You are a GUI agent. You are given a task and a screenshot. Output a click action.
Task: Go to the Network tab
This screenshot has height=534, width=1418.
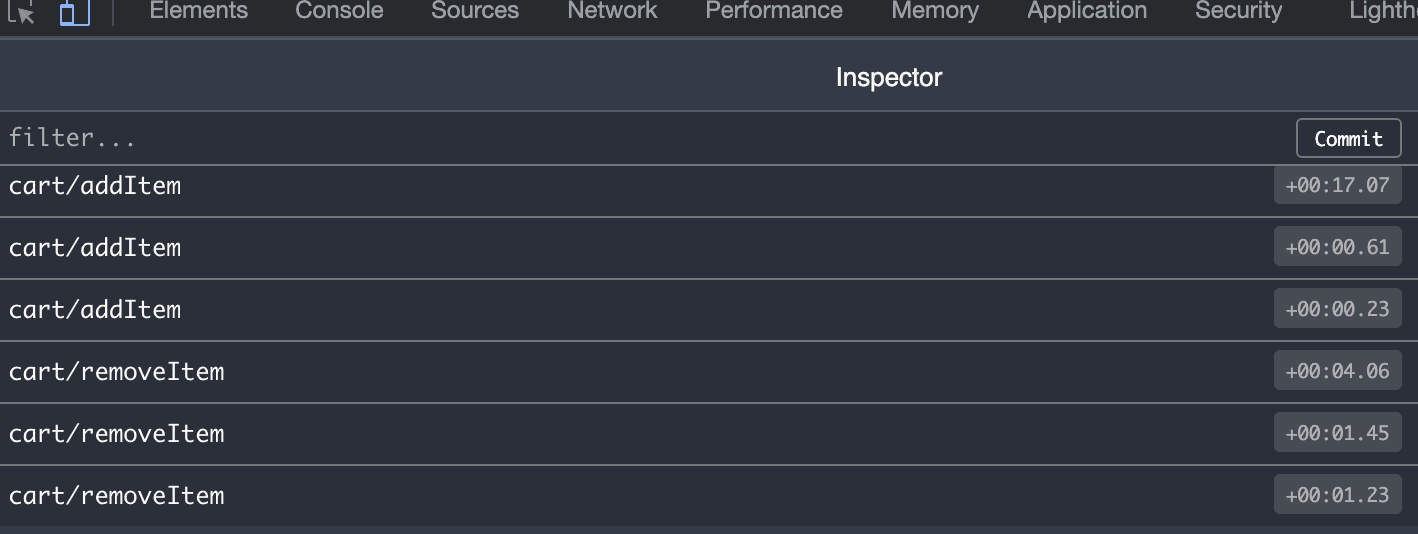click(612, 11)
